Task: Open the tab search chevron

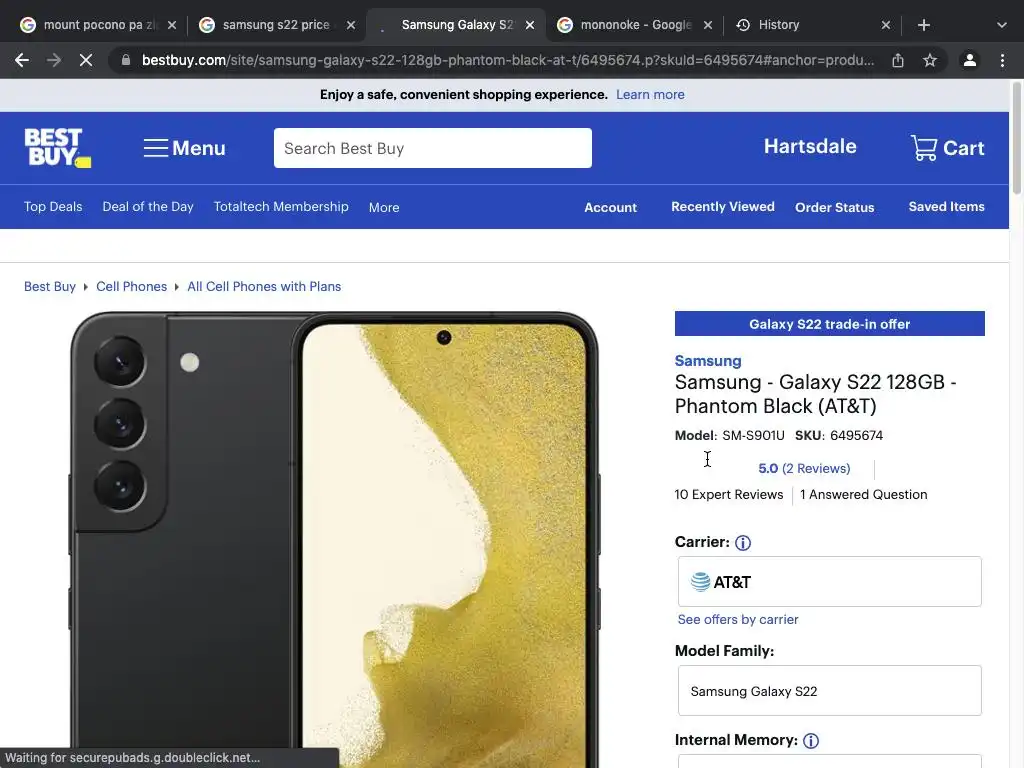Action: (1002, 25)
